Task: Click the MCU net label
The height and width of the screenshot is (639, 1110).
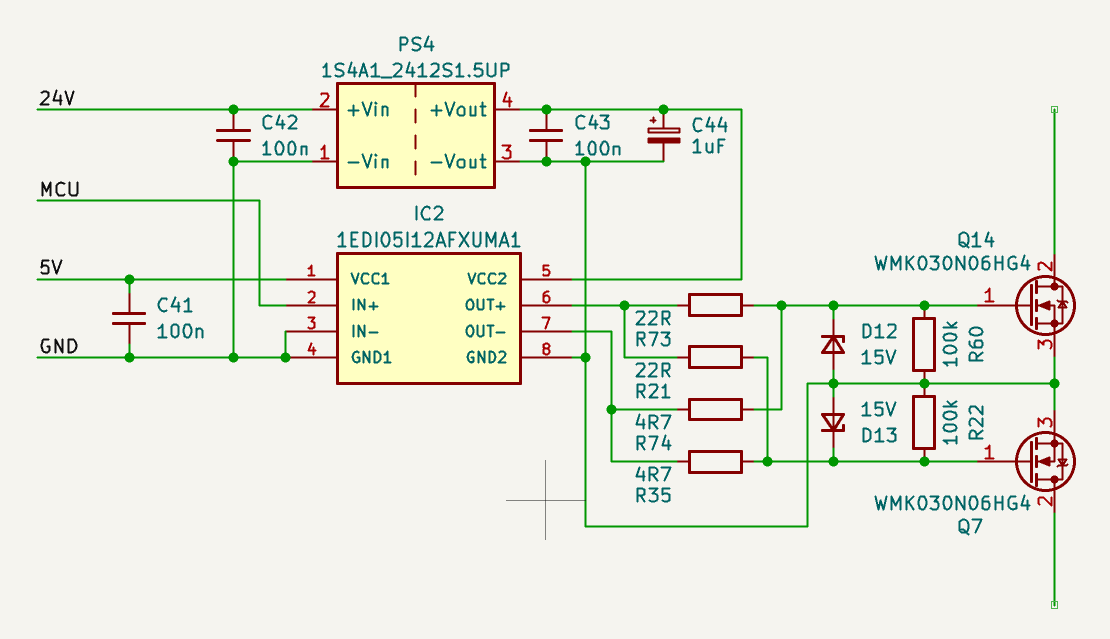Action: point(59,190)
